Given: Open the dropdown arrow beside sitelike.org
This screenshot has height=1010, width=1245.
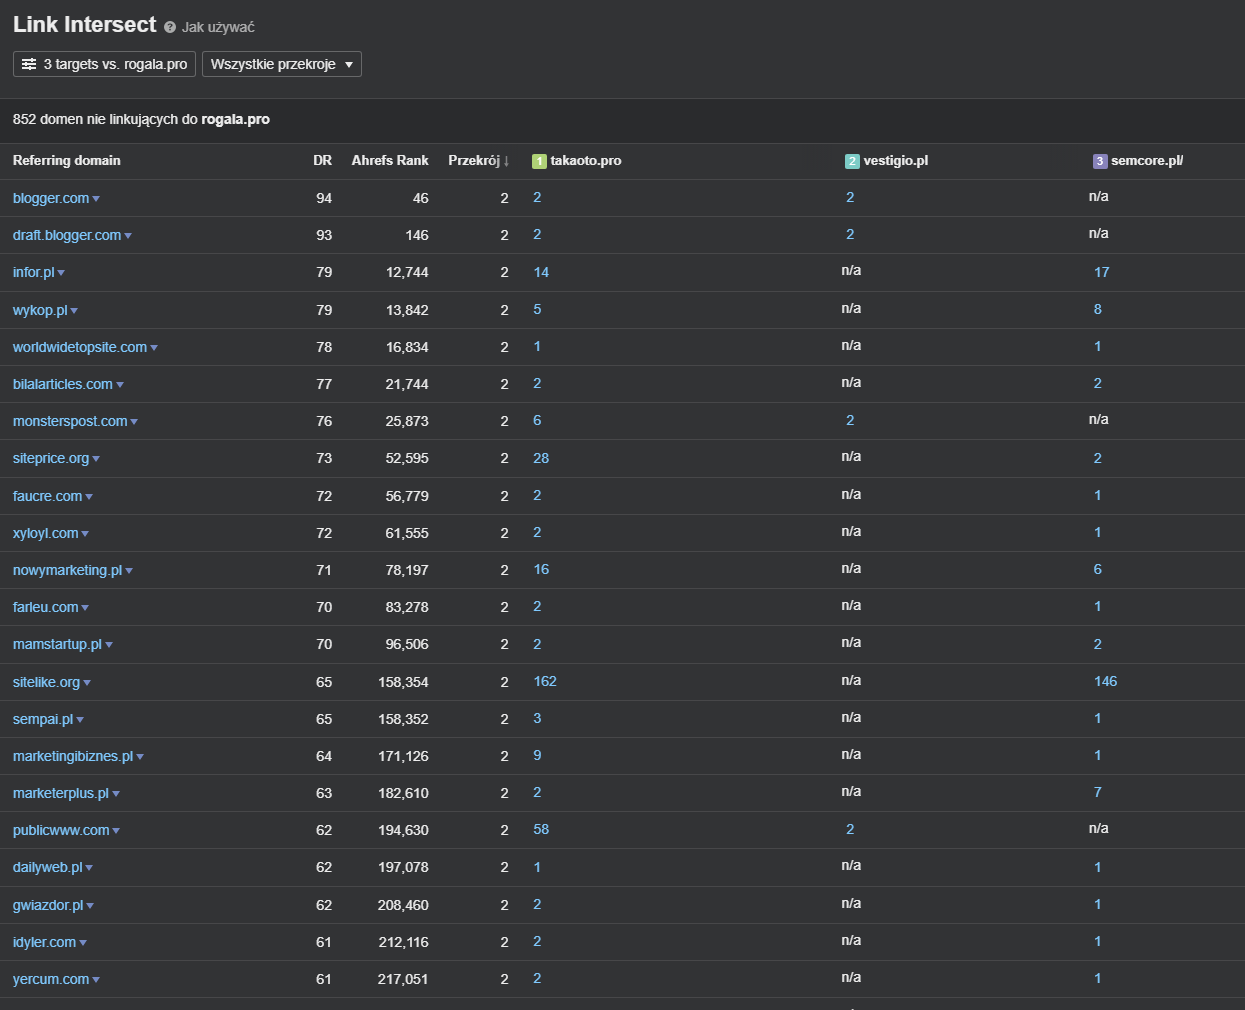Looking at the screenshot, I should click(87, 683).
